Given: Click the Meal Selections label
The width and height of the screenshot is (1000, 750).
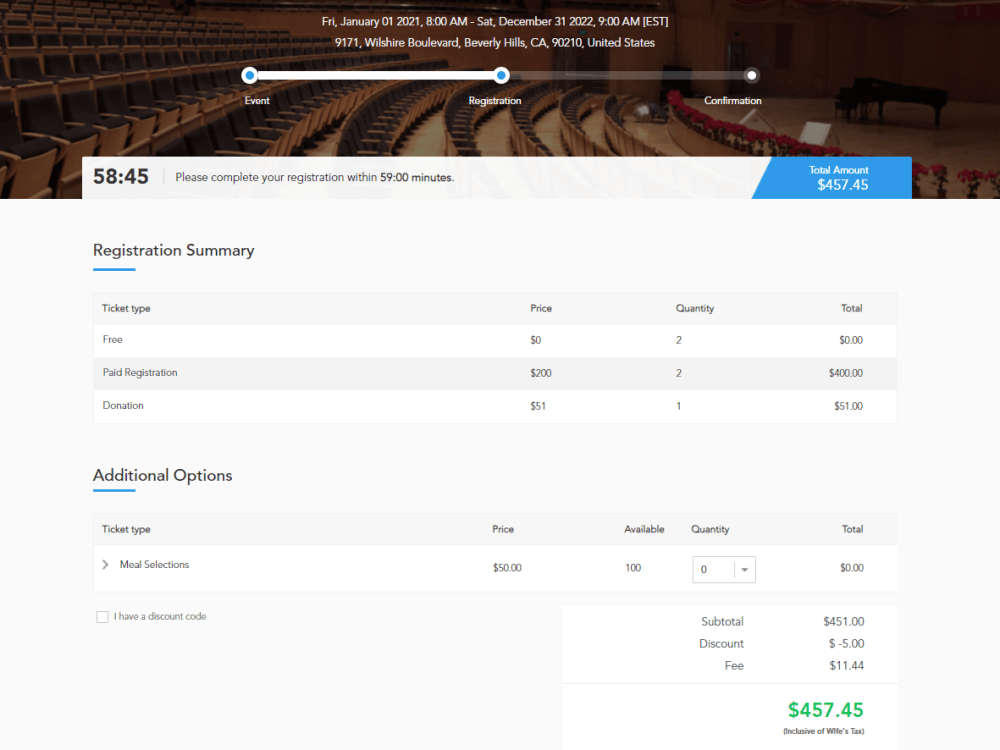Looking at the screenshot, I should click(154, 564).
